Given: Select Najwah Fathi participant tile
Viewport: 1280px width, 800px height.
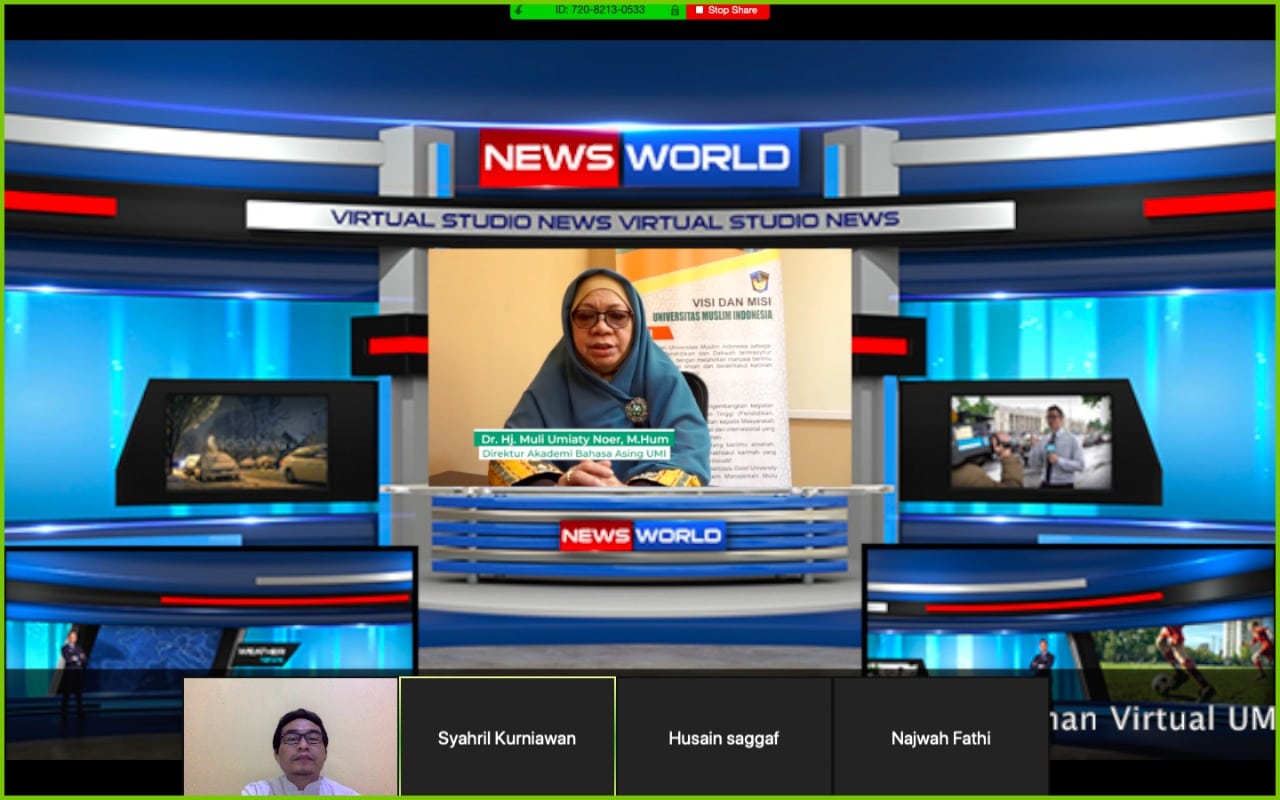Looking at the screenshot, I should click(x=940, y=737).
